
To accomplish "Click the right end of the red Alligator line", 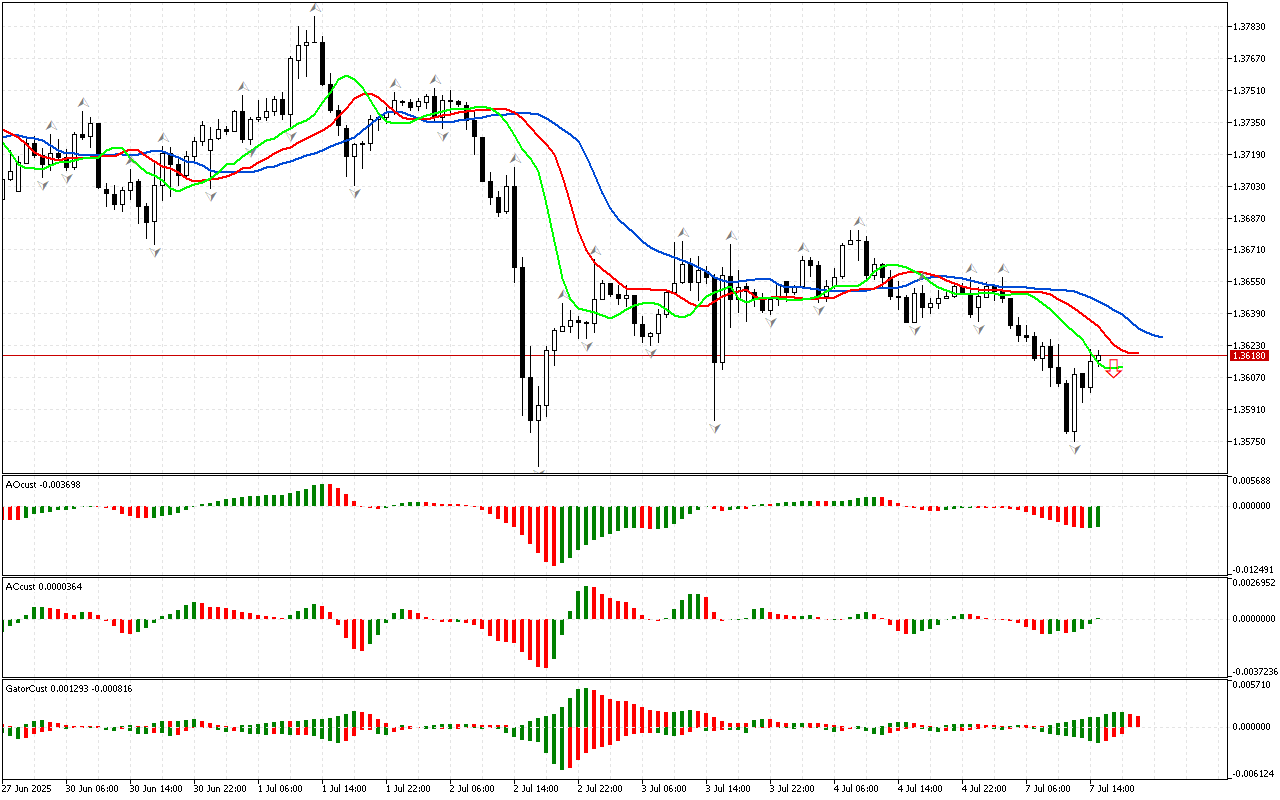I will pyautogui.click(x=1136, y=352).
